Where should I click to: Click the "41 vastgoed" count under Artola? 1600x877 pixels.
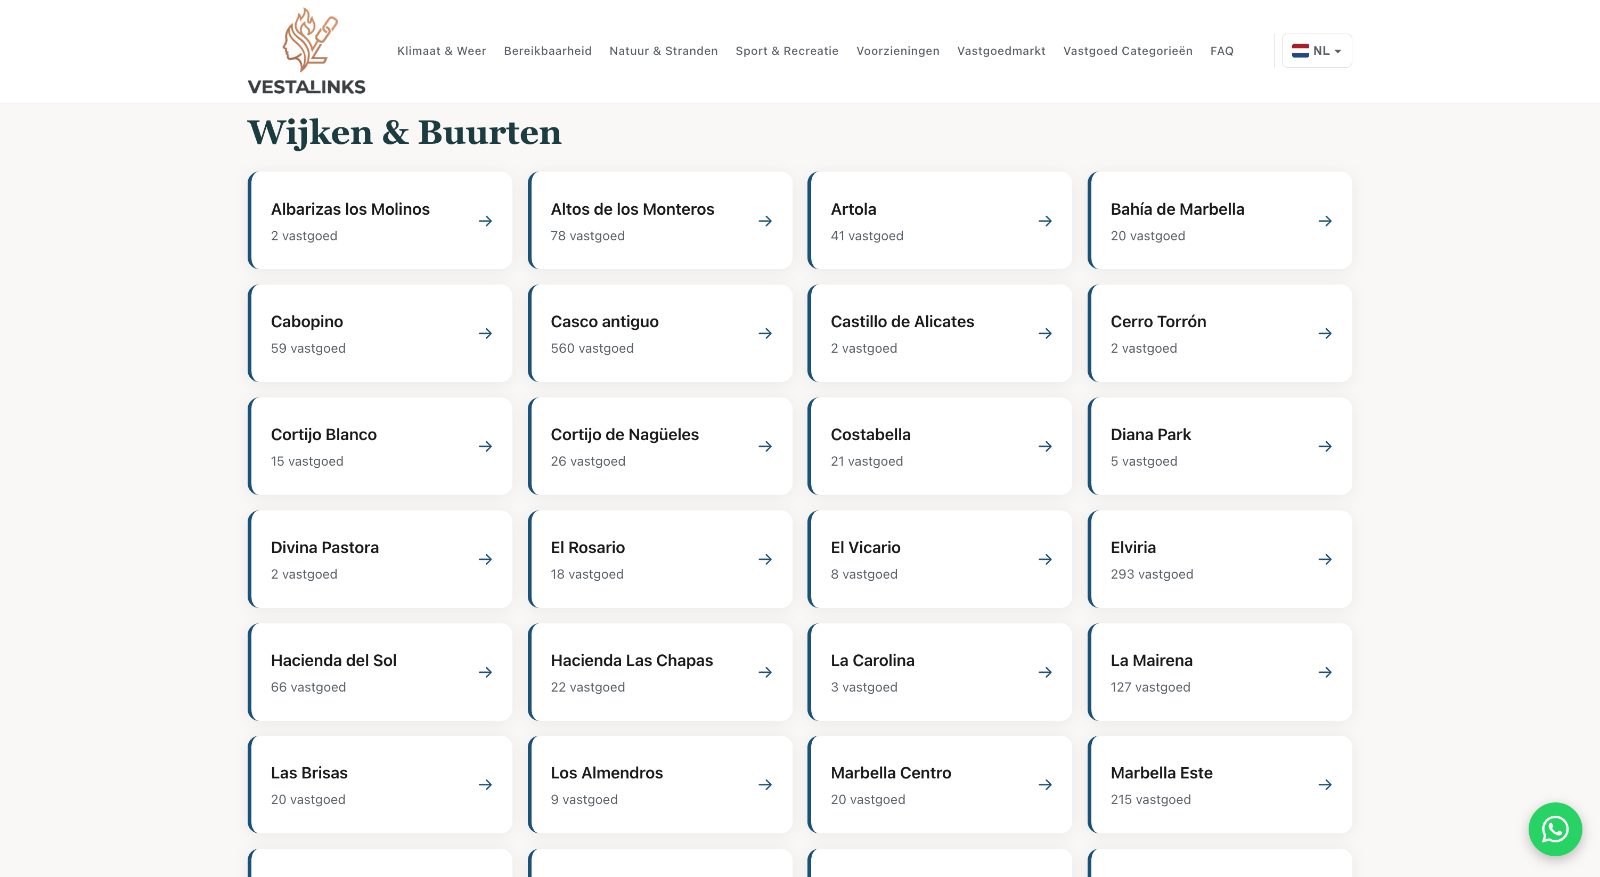867,236
